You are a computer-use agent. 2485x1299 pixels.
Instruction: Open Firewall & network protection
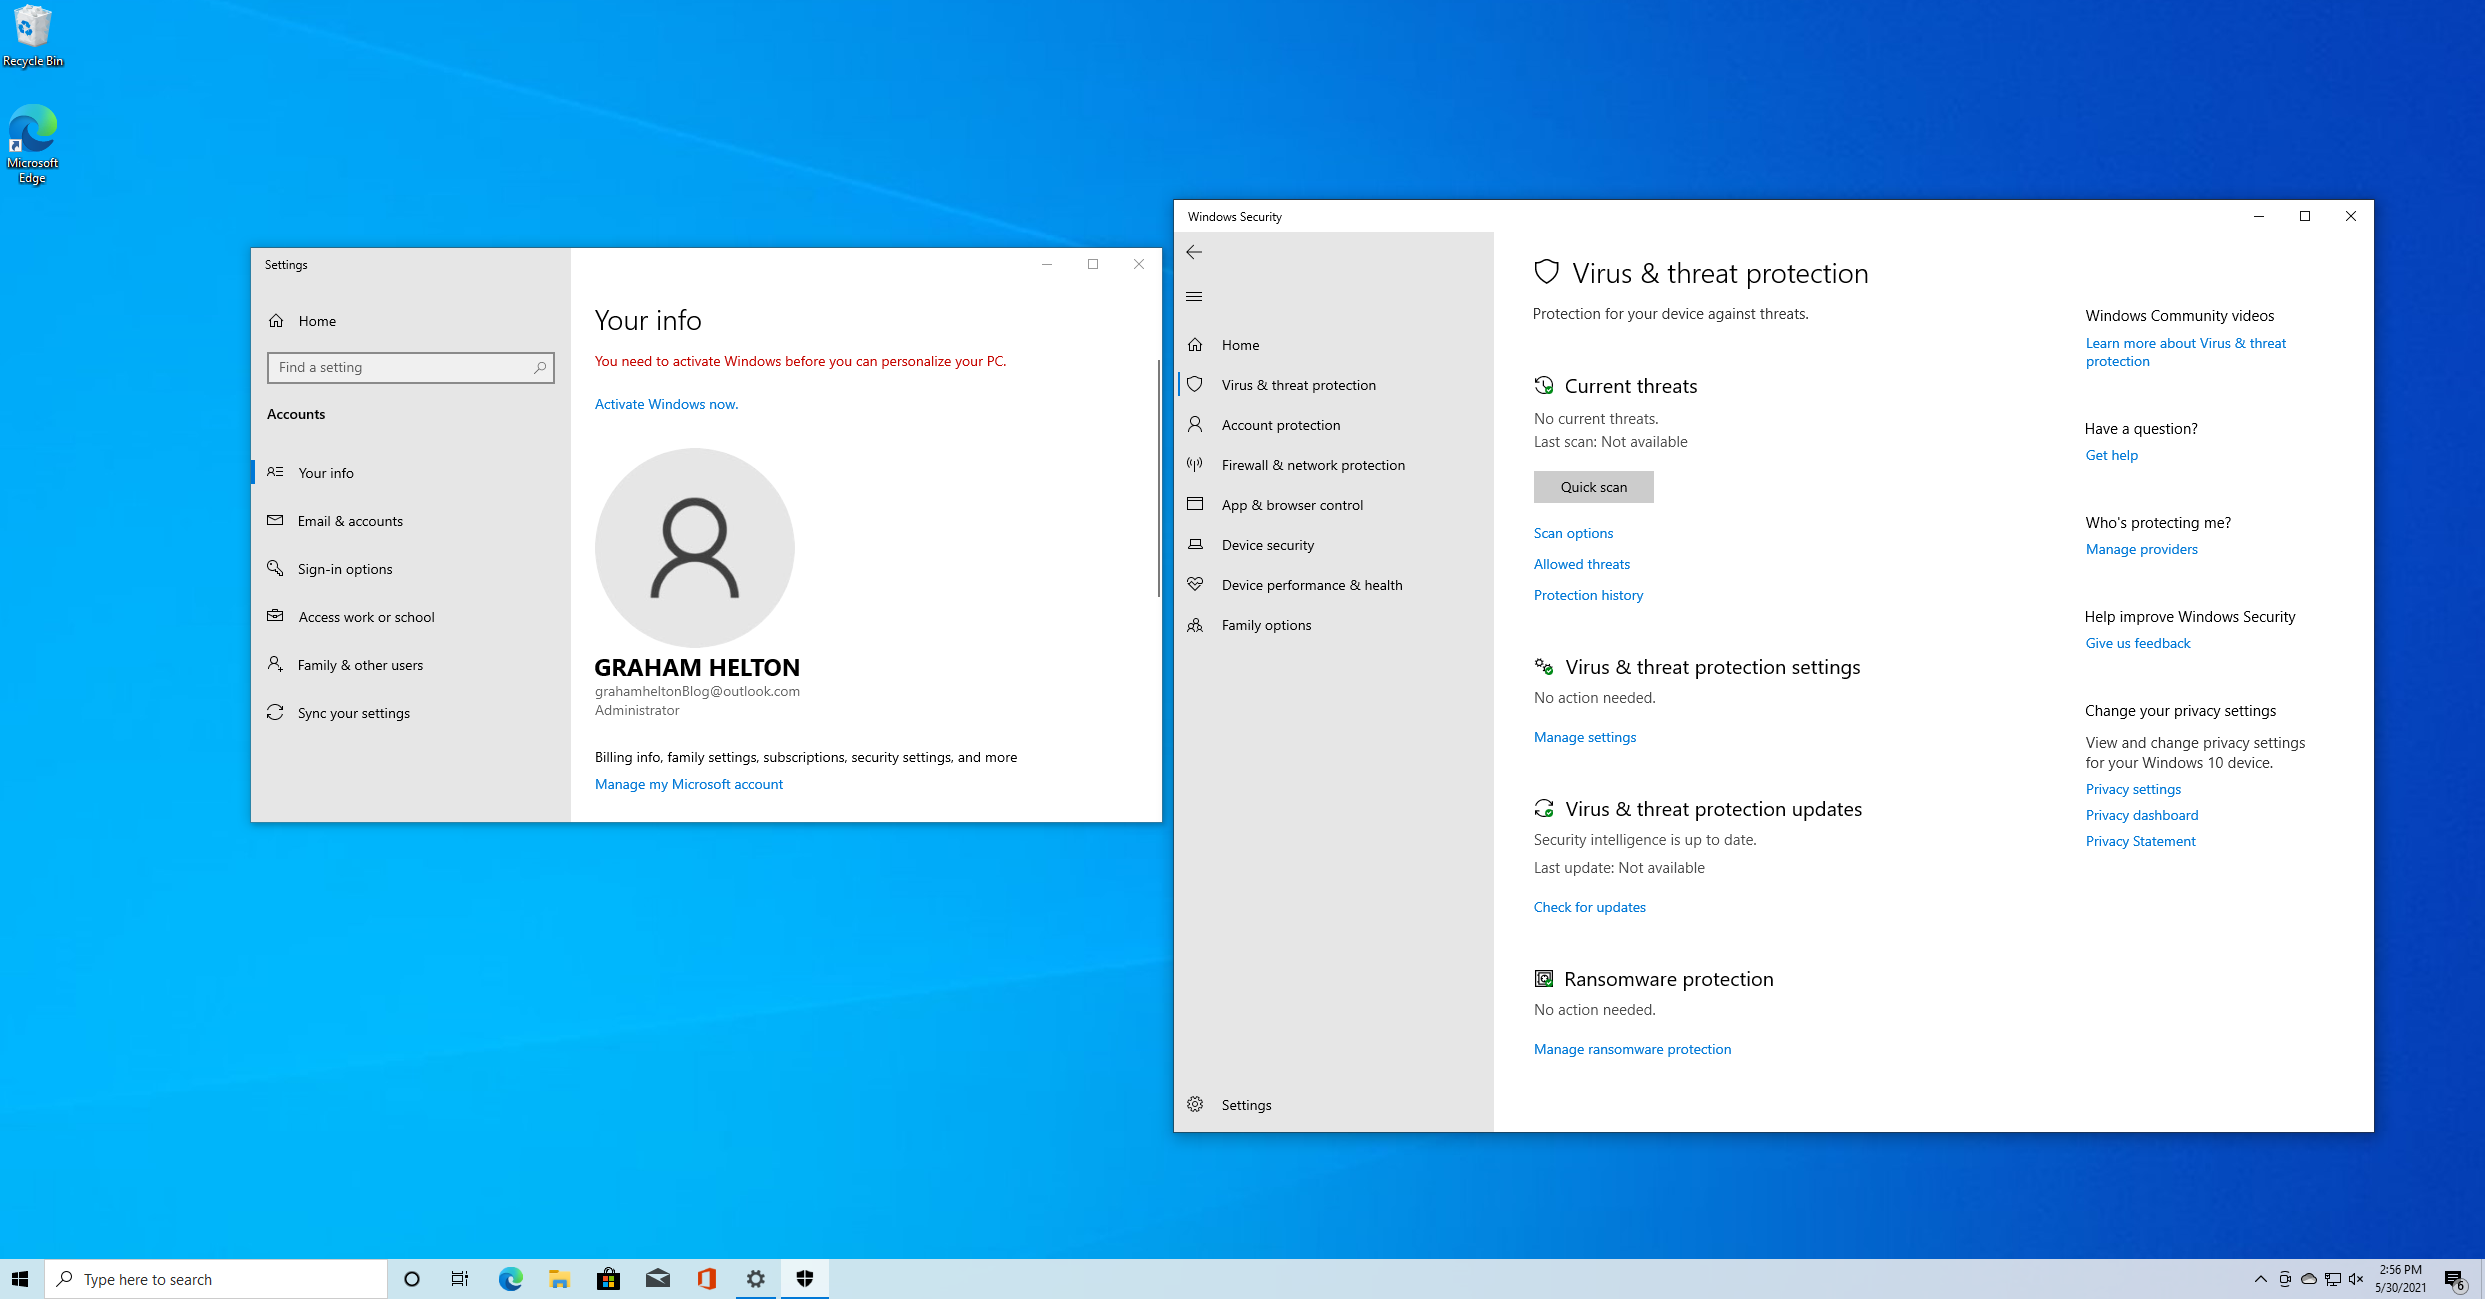click(1334, 465)
